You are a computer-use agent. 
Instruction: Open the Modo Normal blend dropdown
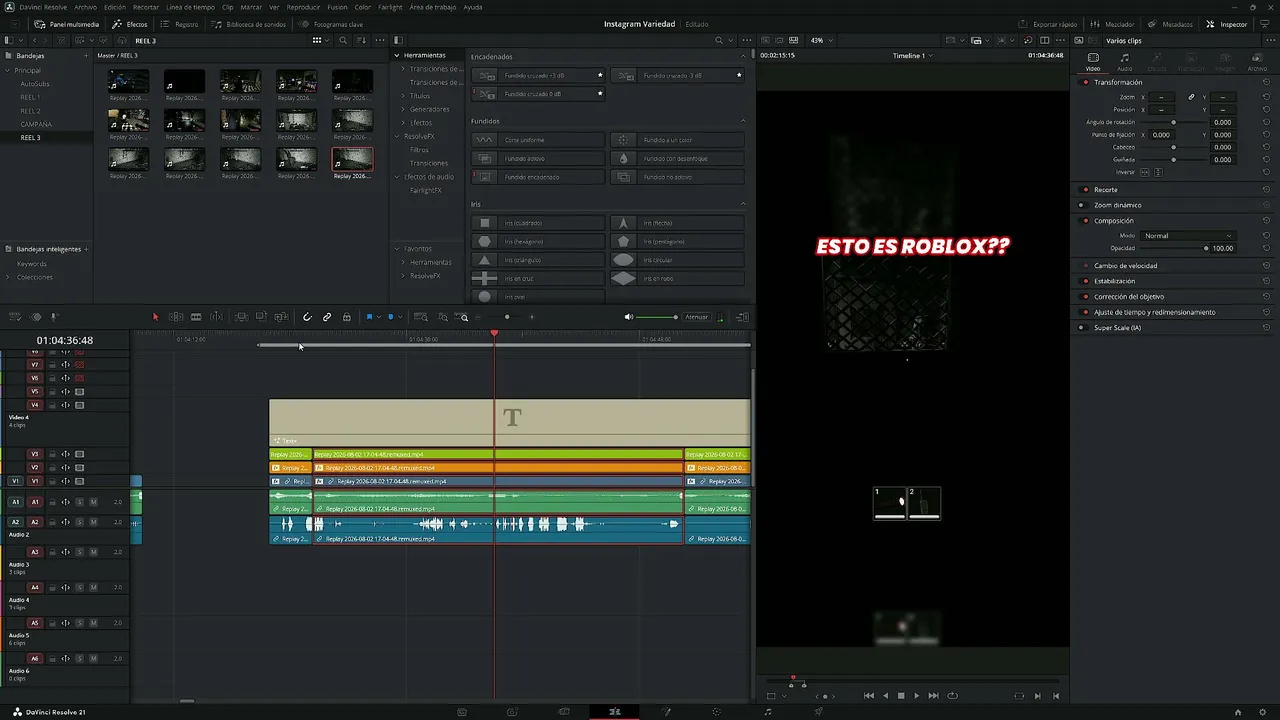tap(1188, 236)
